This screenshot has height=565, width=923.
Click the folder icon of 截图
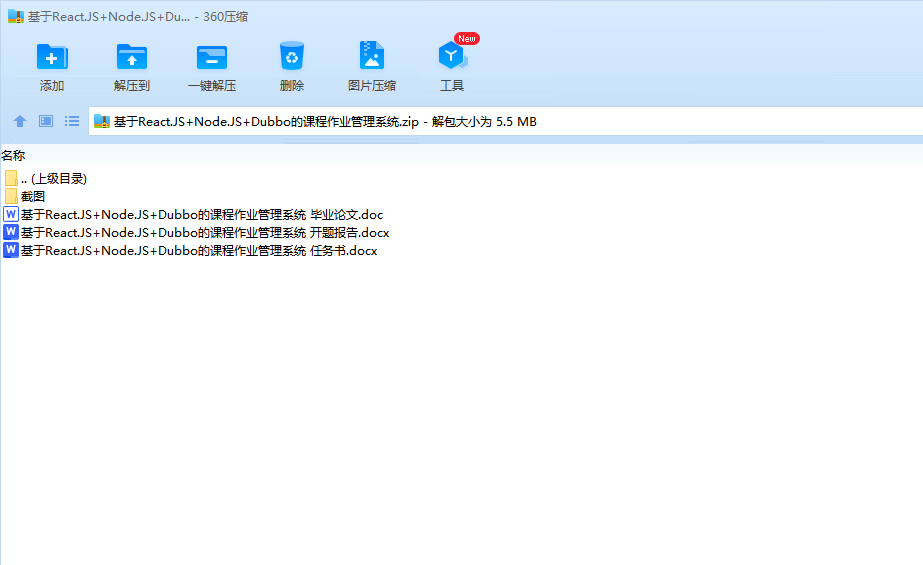(11, 196)
